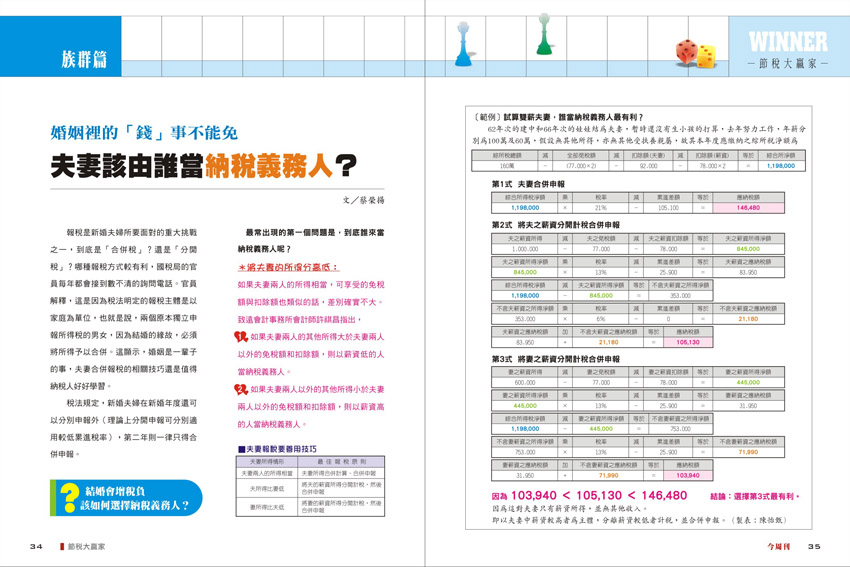The width and height of the screenshot is (850, 567).
Task: Click the 6% tax rate cell
Action: (601, 319)
